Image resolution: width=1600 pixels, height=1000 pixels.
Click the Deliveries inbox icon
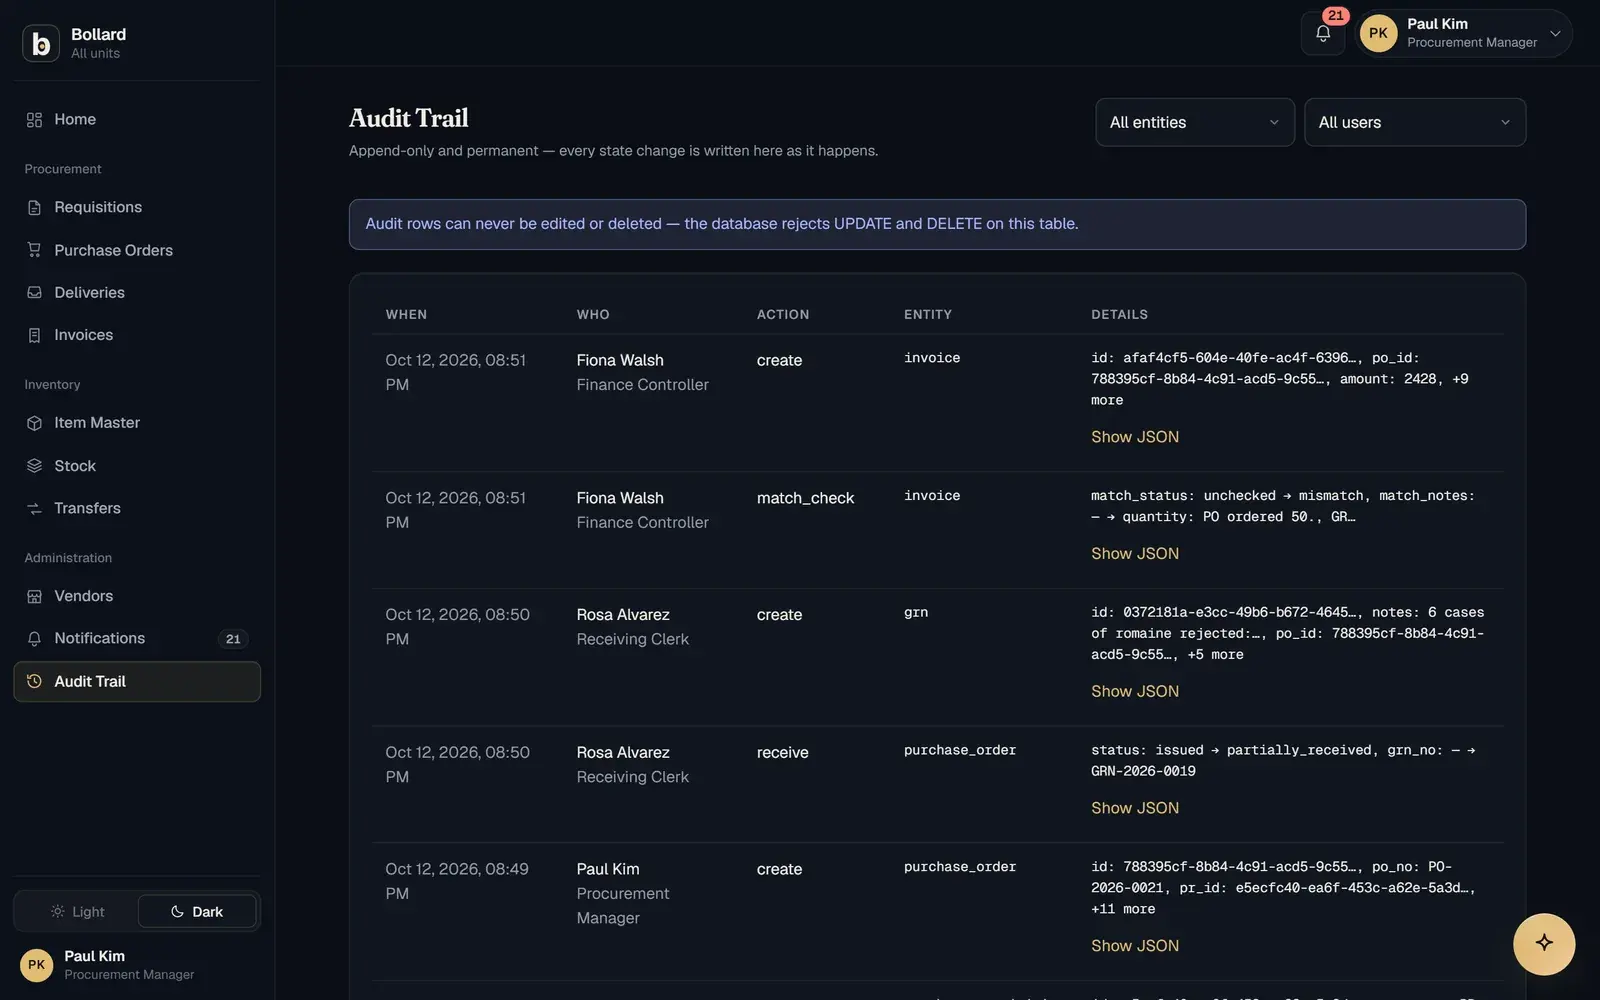[x=34, y=293]
